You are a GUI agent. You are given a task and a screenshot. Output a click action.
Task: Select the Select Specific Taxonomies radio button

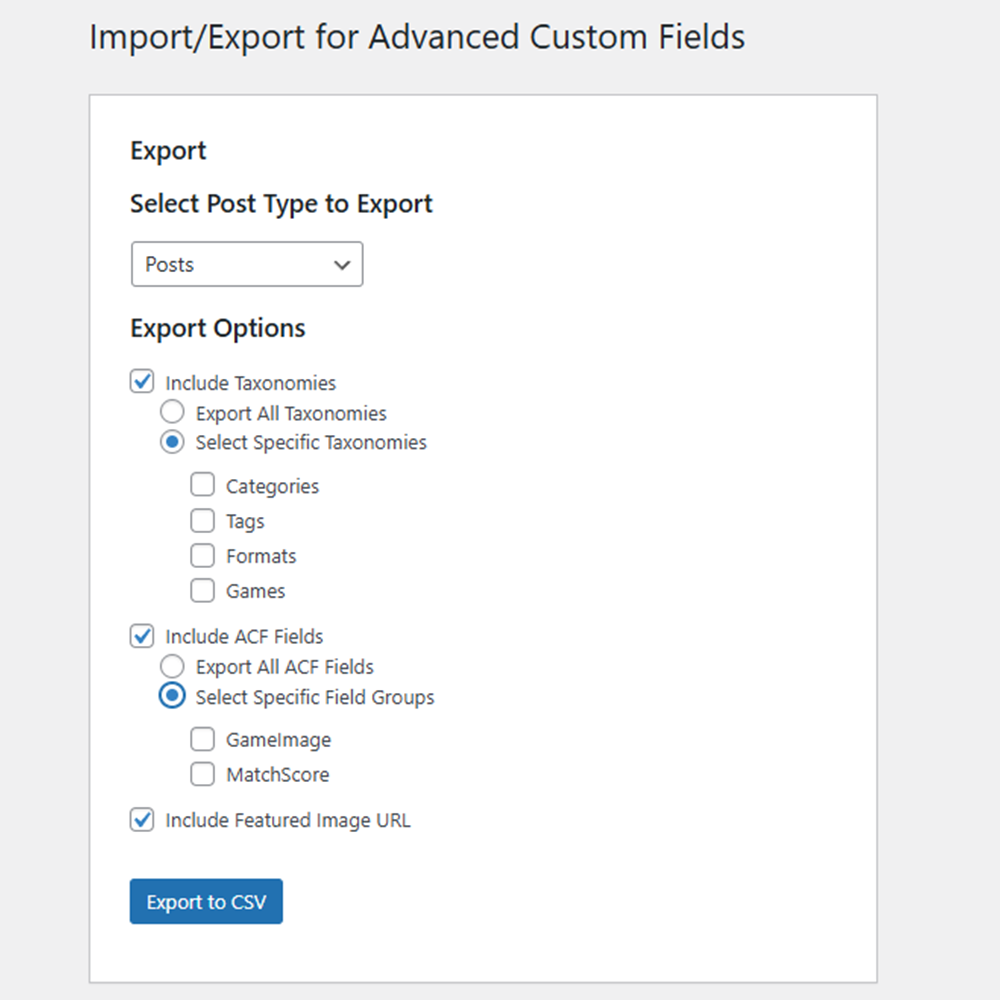[x=172, y=441]
